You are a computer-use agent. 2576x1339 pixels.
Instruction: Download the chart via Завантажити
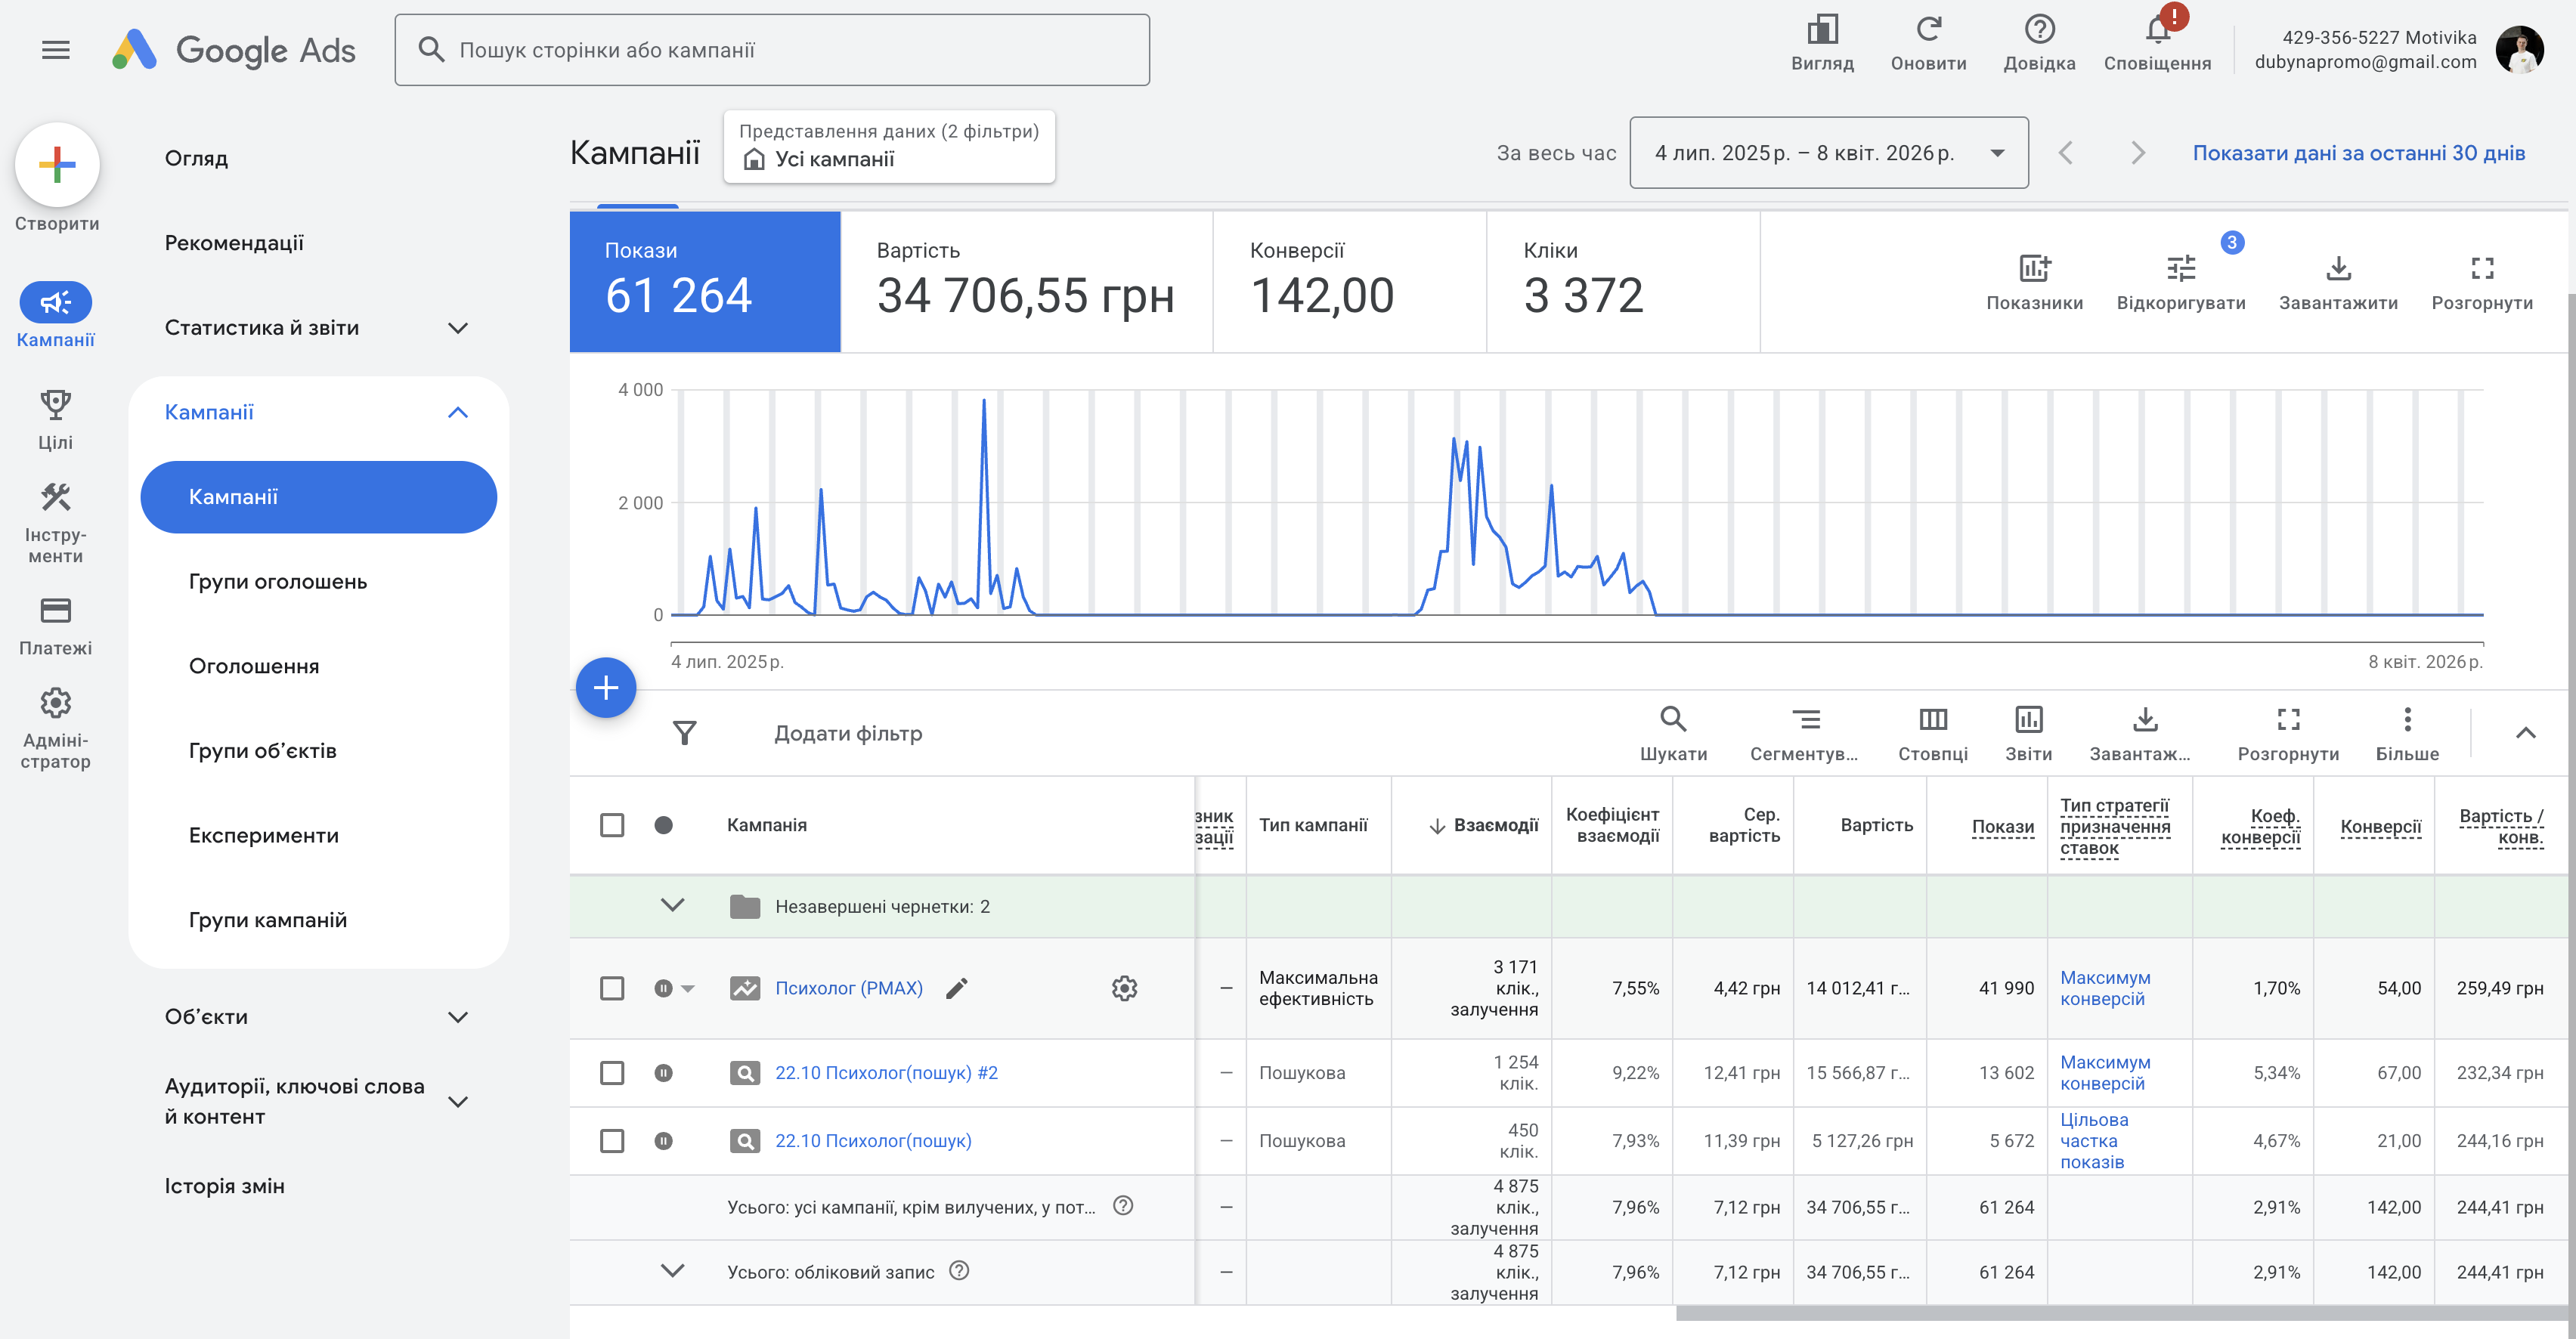[x=2338, y=282]
